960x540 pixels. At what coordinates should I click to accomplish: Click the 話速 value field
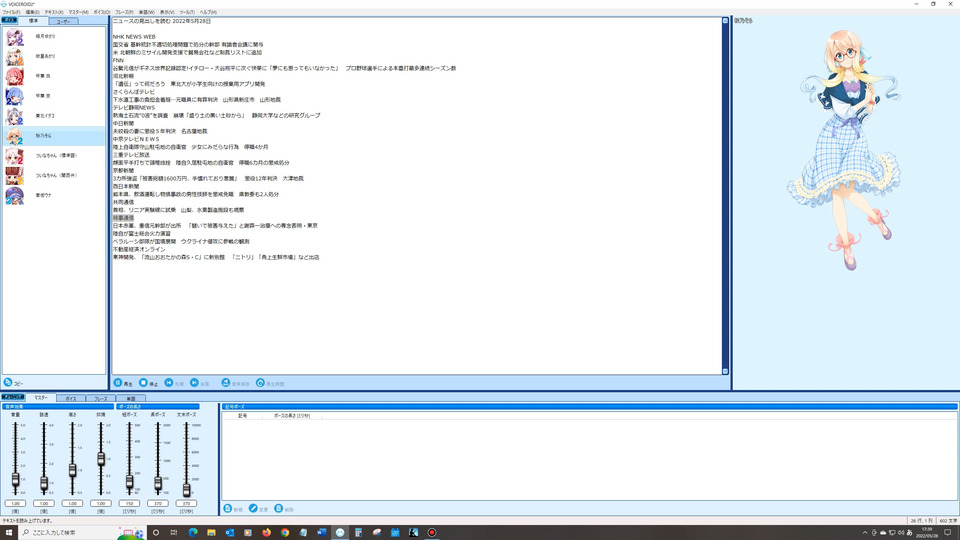[43, 503]
